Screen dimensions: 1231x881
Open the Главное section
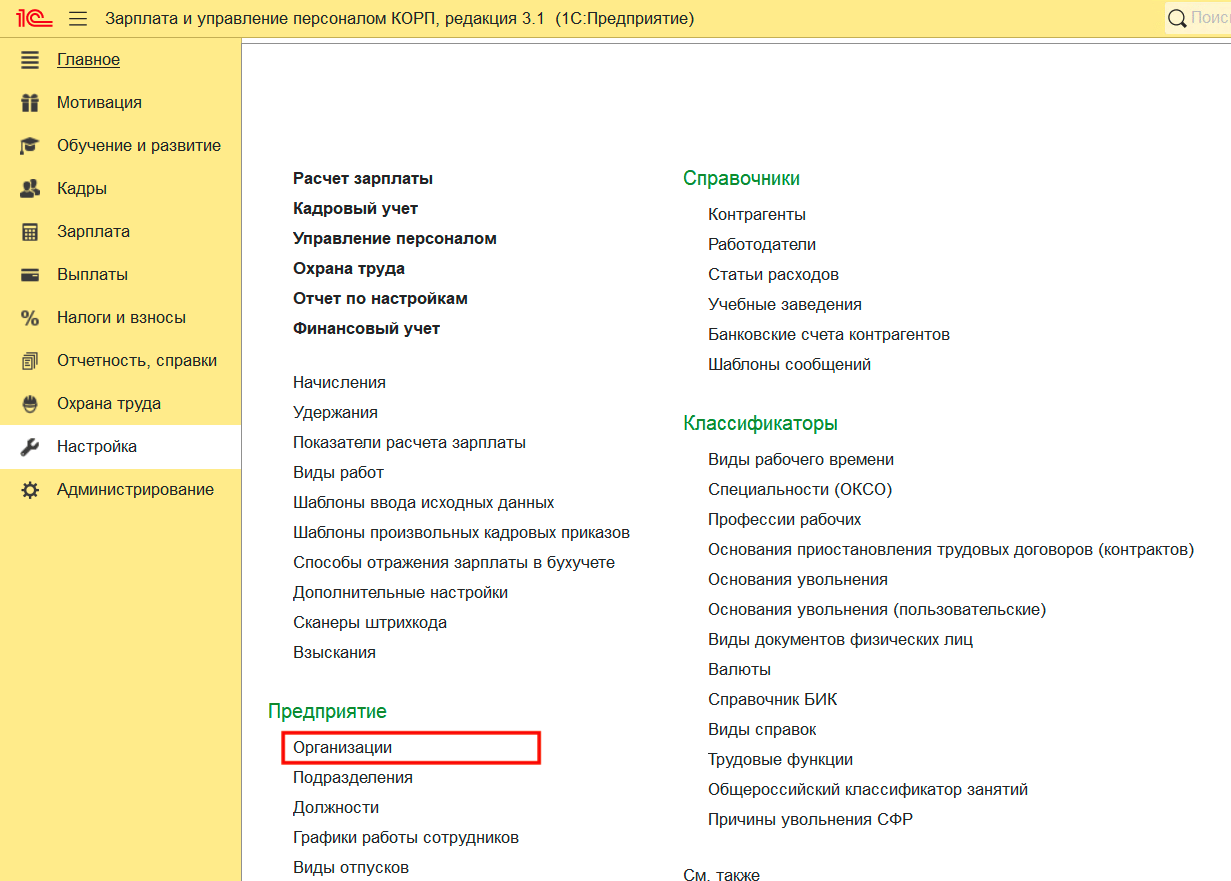tap(88, 60)
